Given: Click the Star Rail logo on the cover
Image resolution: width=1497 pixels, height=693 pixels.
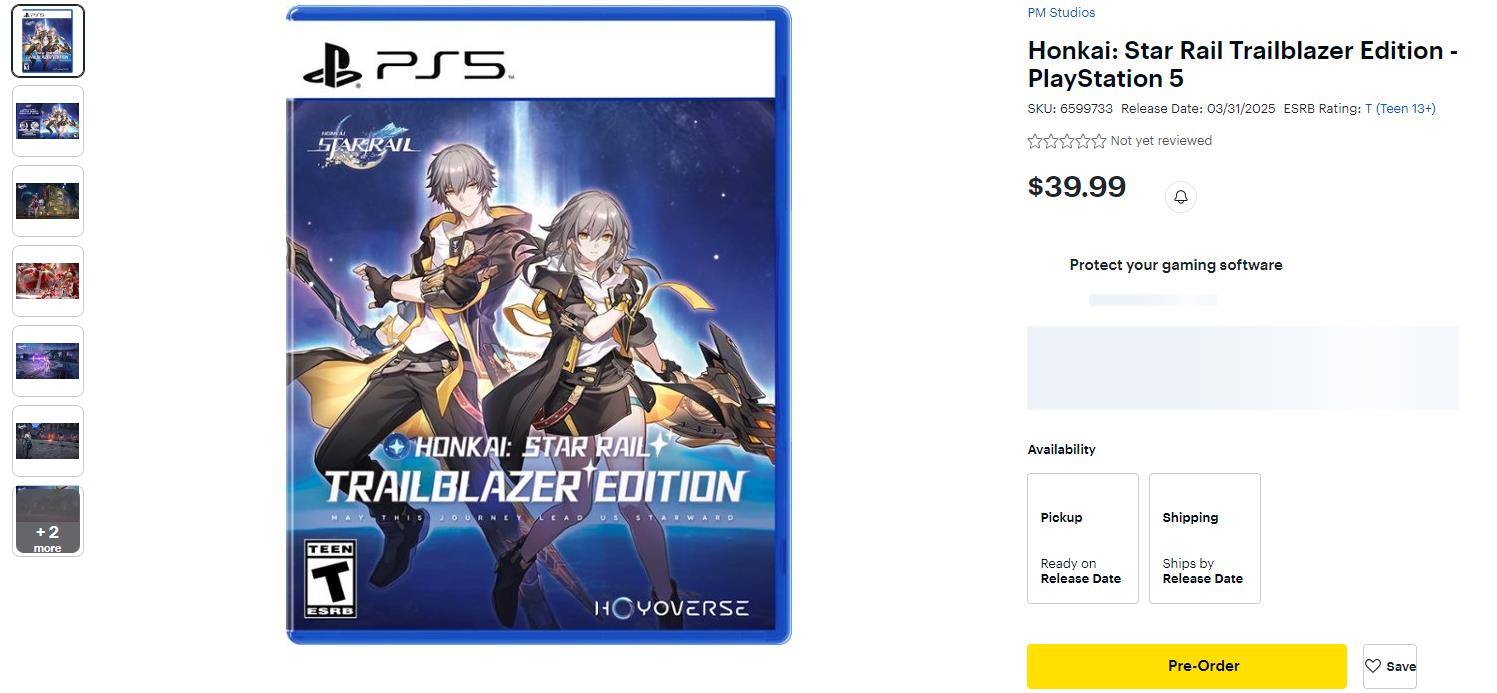Looking at the screenshot, I should 363,145.
